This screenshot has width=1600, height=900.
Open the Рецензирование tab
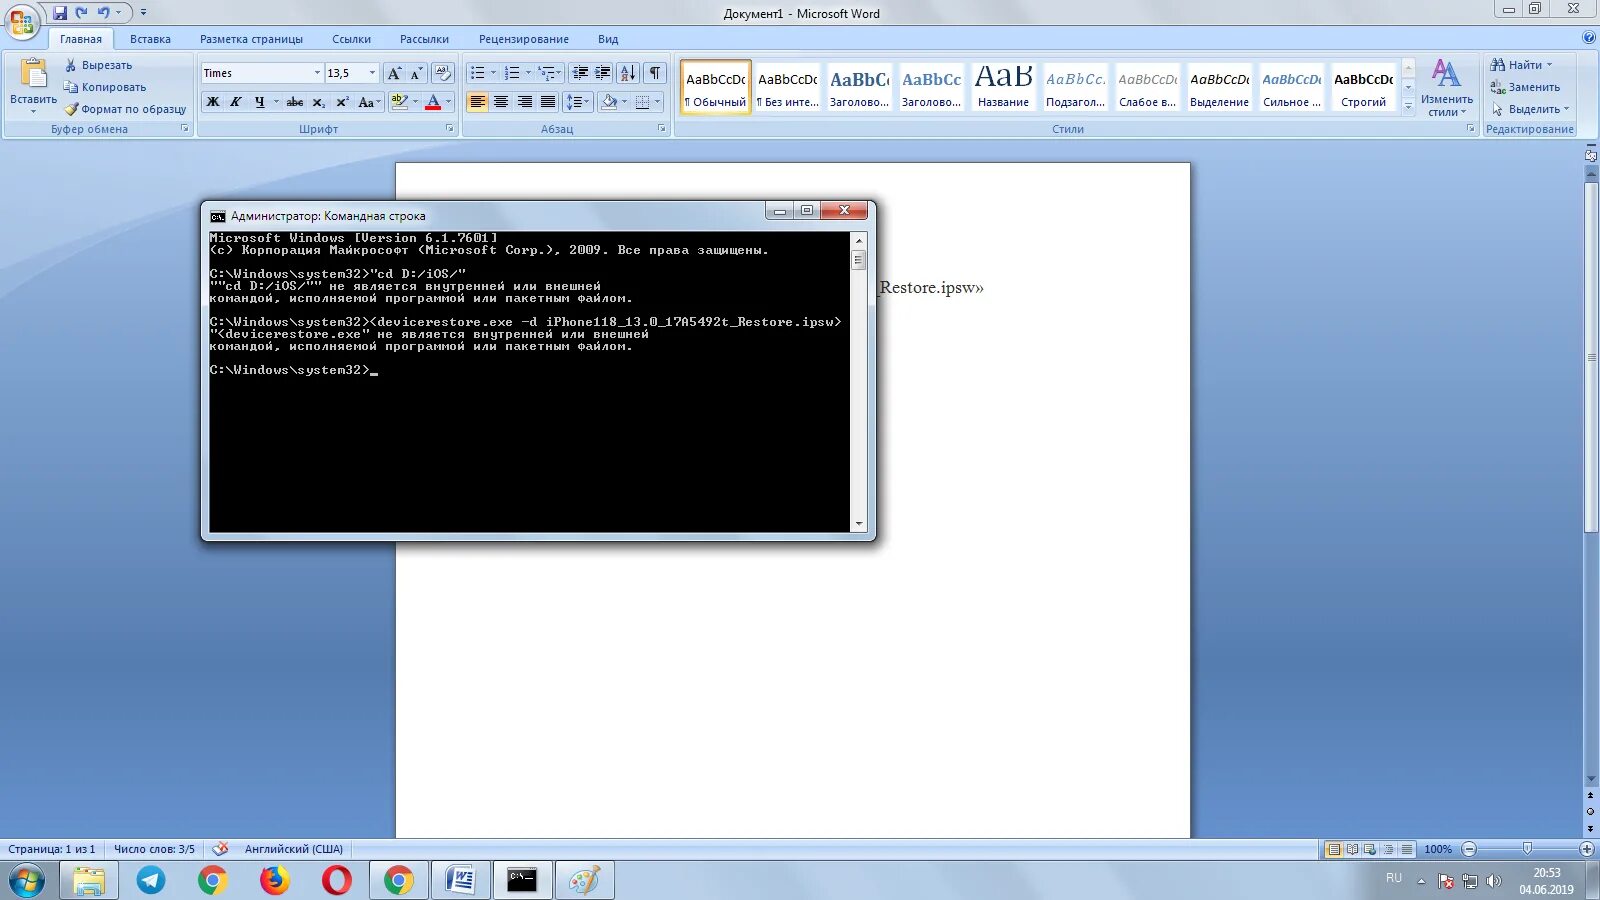click(523, 39)
